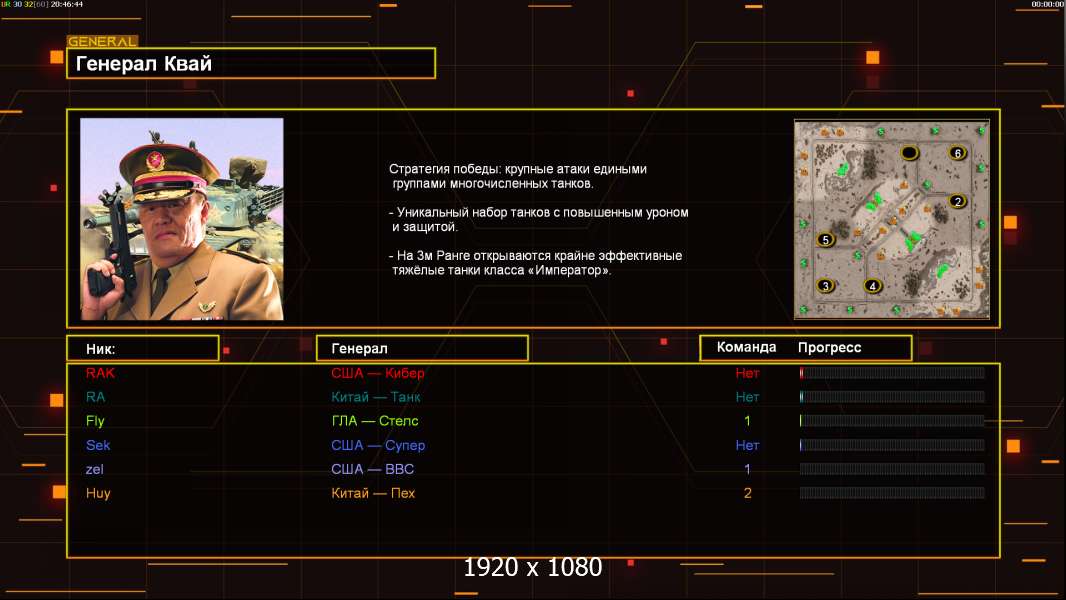Click RAK's loading progress bar
Image resolution: width=1066 pixels, height=600 pixels.
[x=892, y=372]
